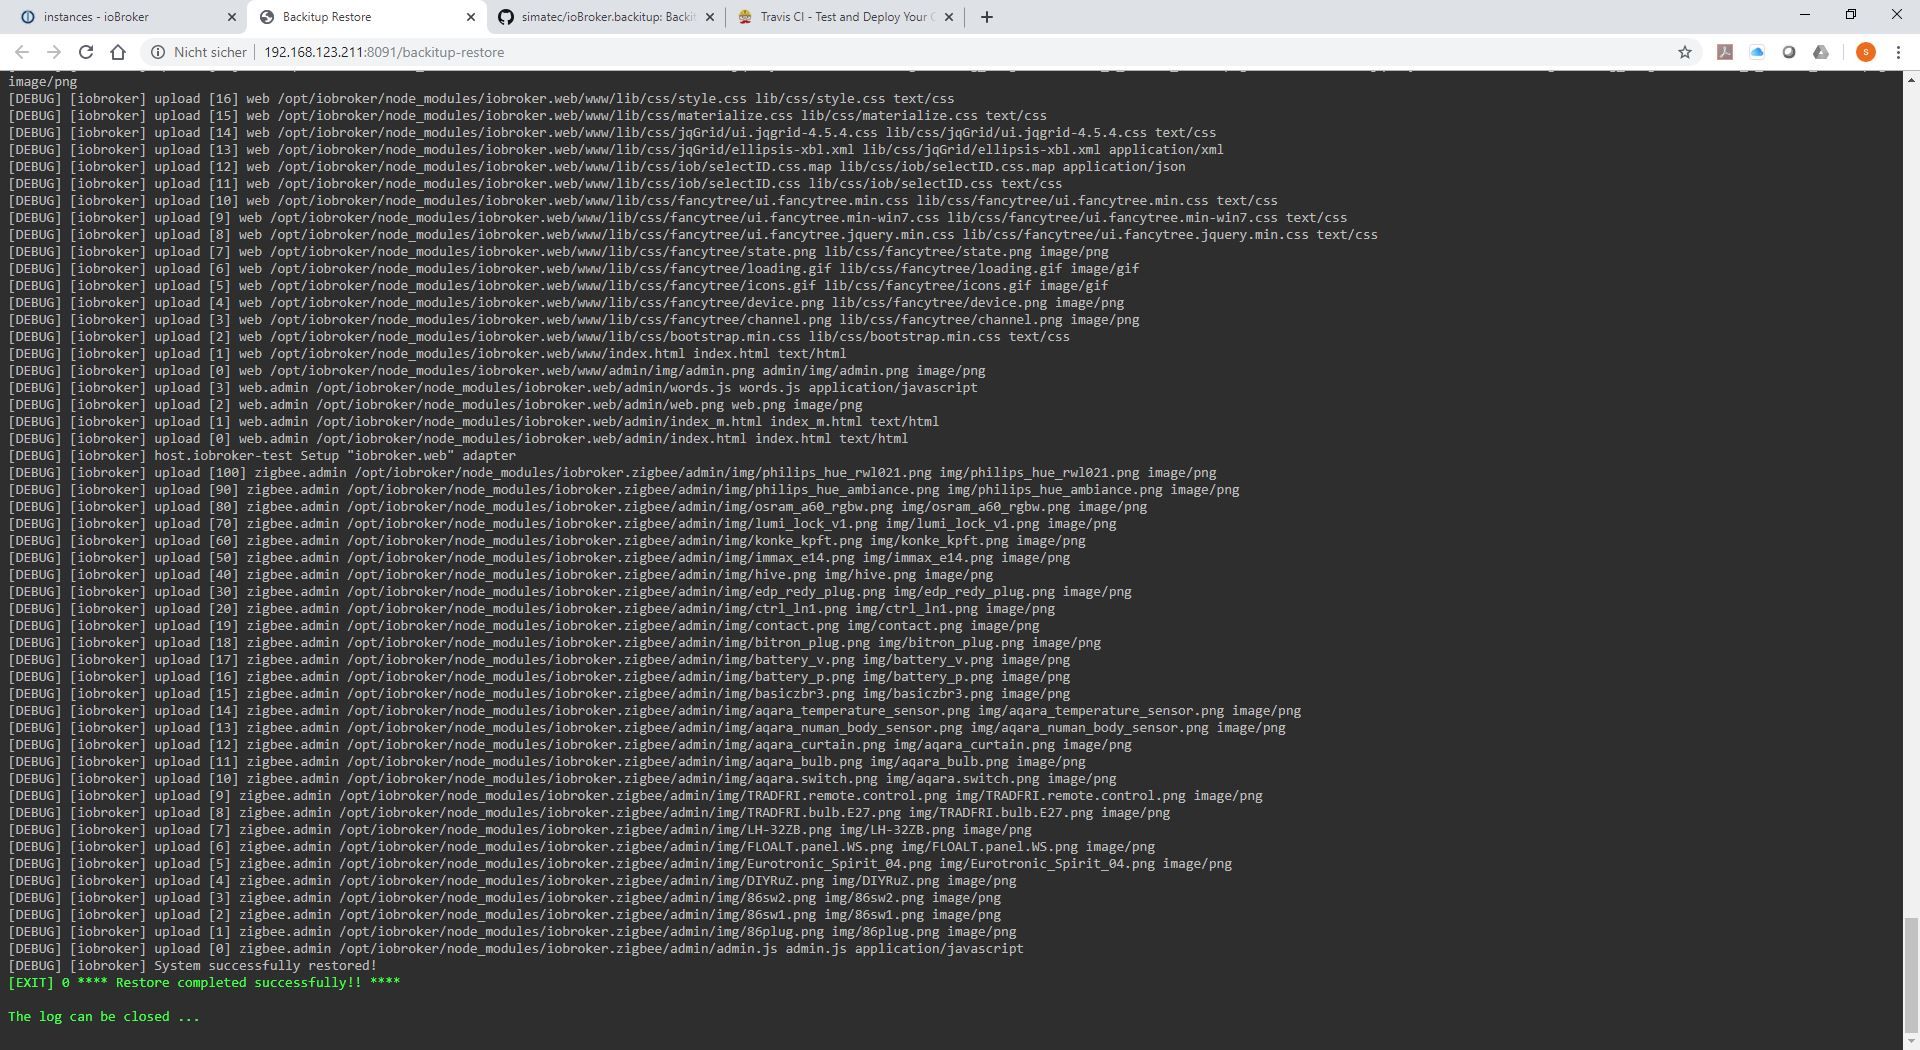Click 'The log can be closed ...' text
The image size is (1920, 1050).
click(x=104, y=1016)
